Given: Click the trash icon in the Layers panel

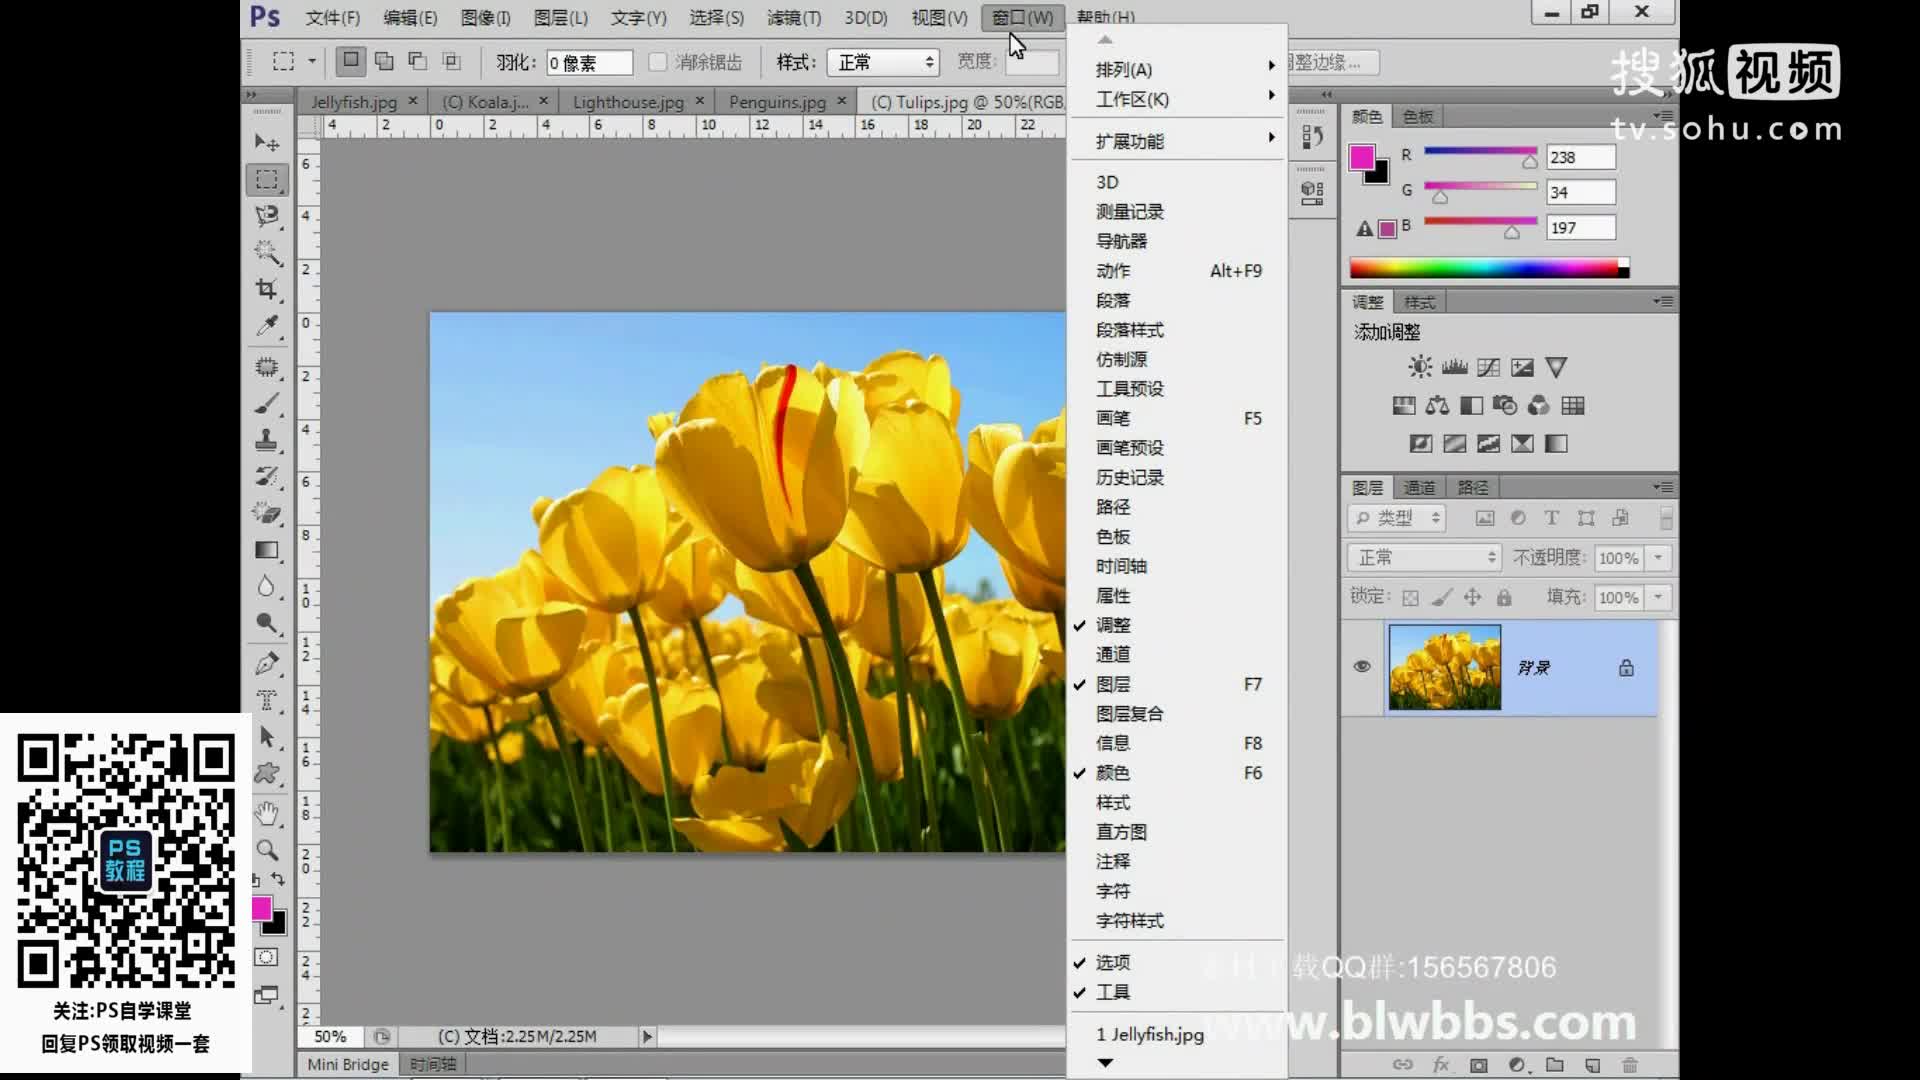Looking at the screenshot, I should (1630, 1065).
